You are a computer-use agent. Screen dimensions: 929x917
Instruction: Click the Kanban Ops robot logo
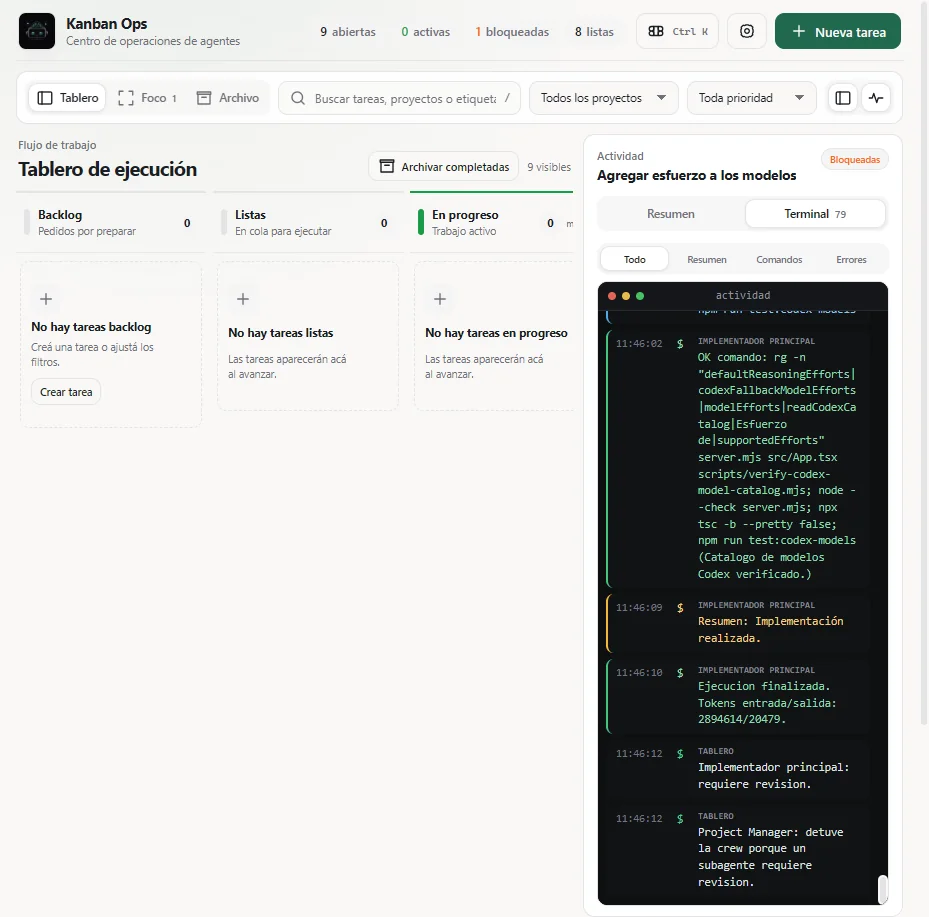click(x=37, y=31)
